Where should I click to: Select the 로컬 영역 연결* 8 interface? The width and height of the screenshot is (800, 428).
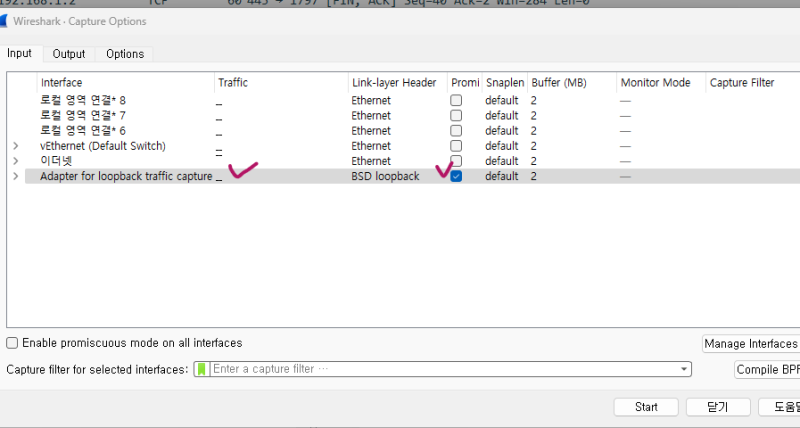[83, 100]
